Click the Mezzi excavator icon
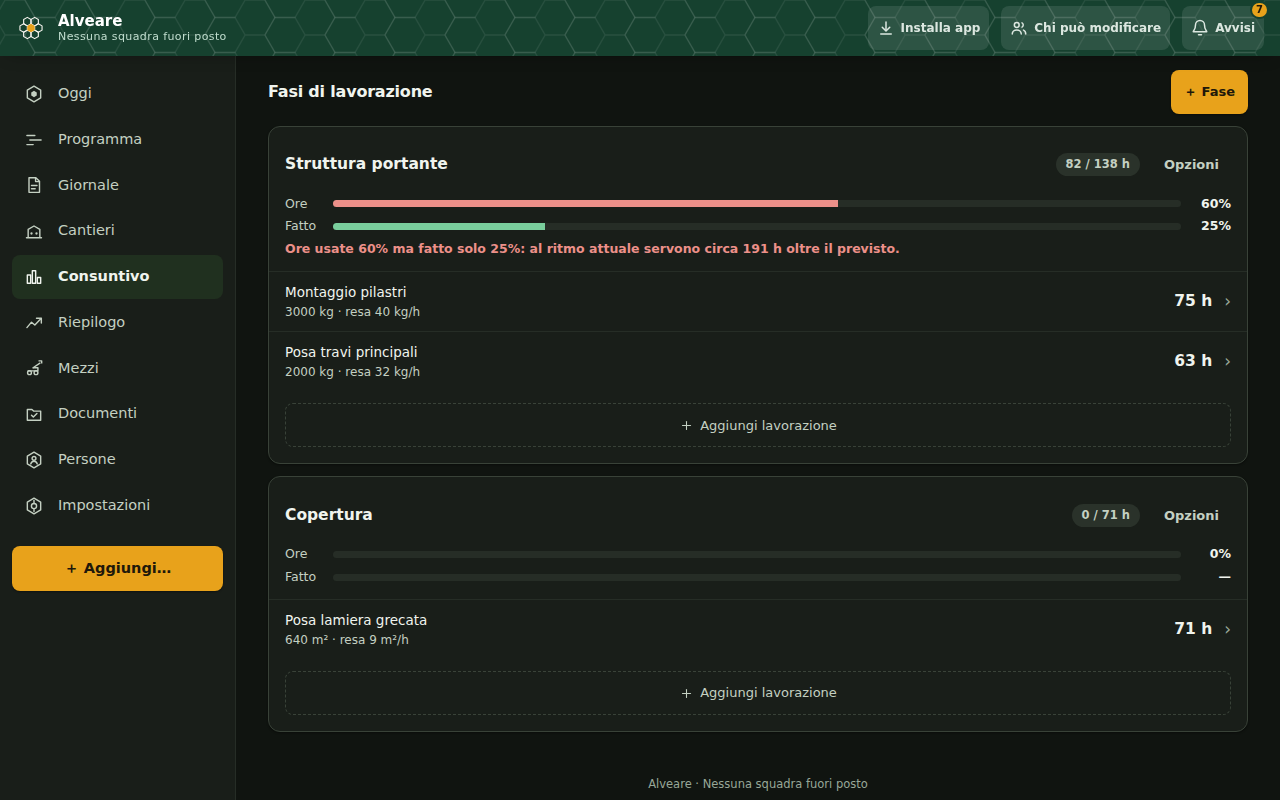 34,368
